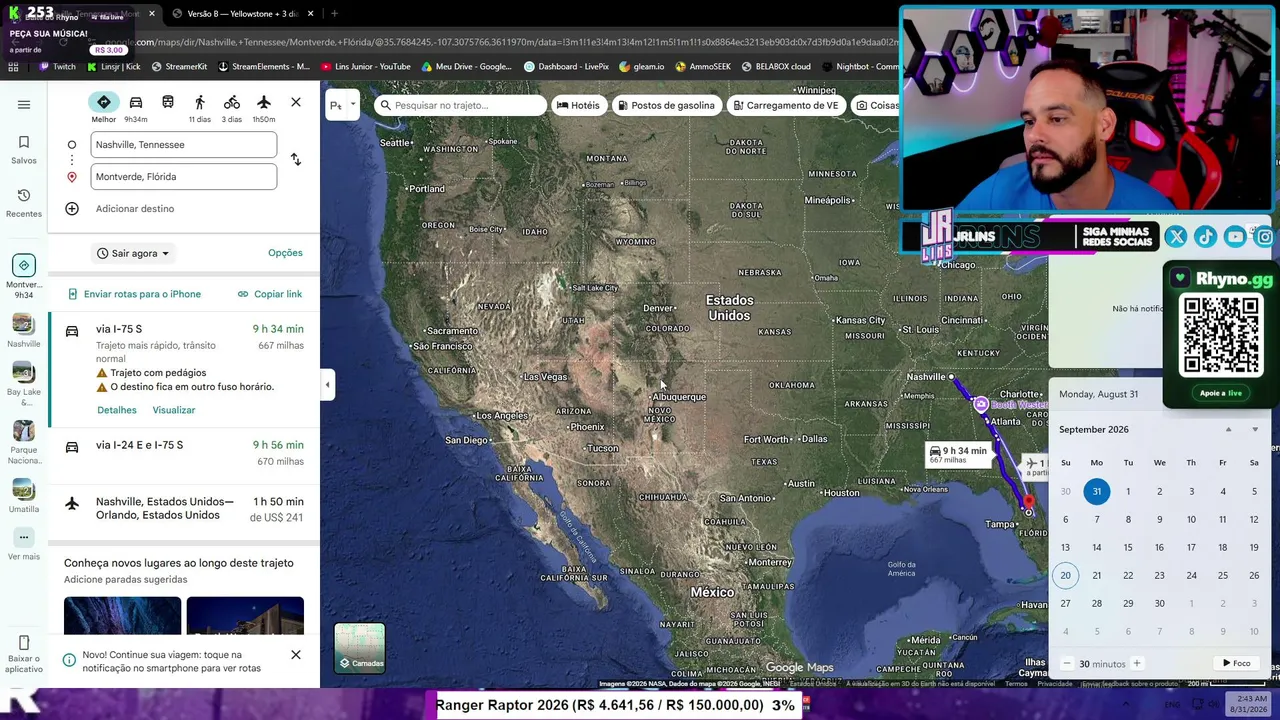Viewport: 1280px width, 720px height.
Task: Click the 9 h 34 min route label on the map
Action: (958, 454)
